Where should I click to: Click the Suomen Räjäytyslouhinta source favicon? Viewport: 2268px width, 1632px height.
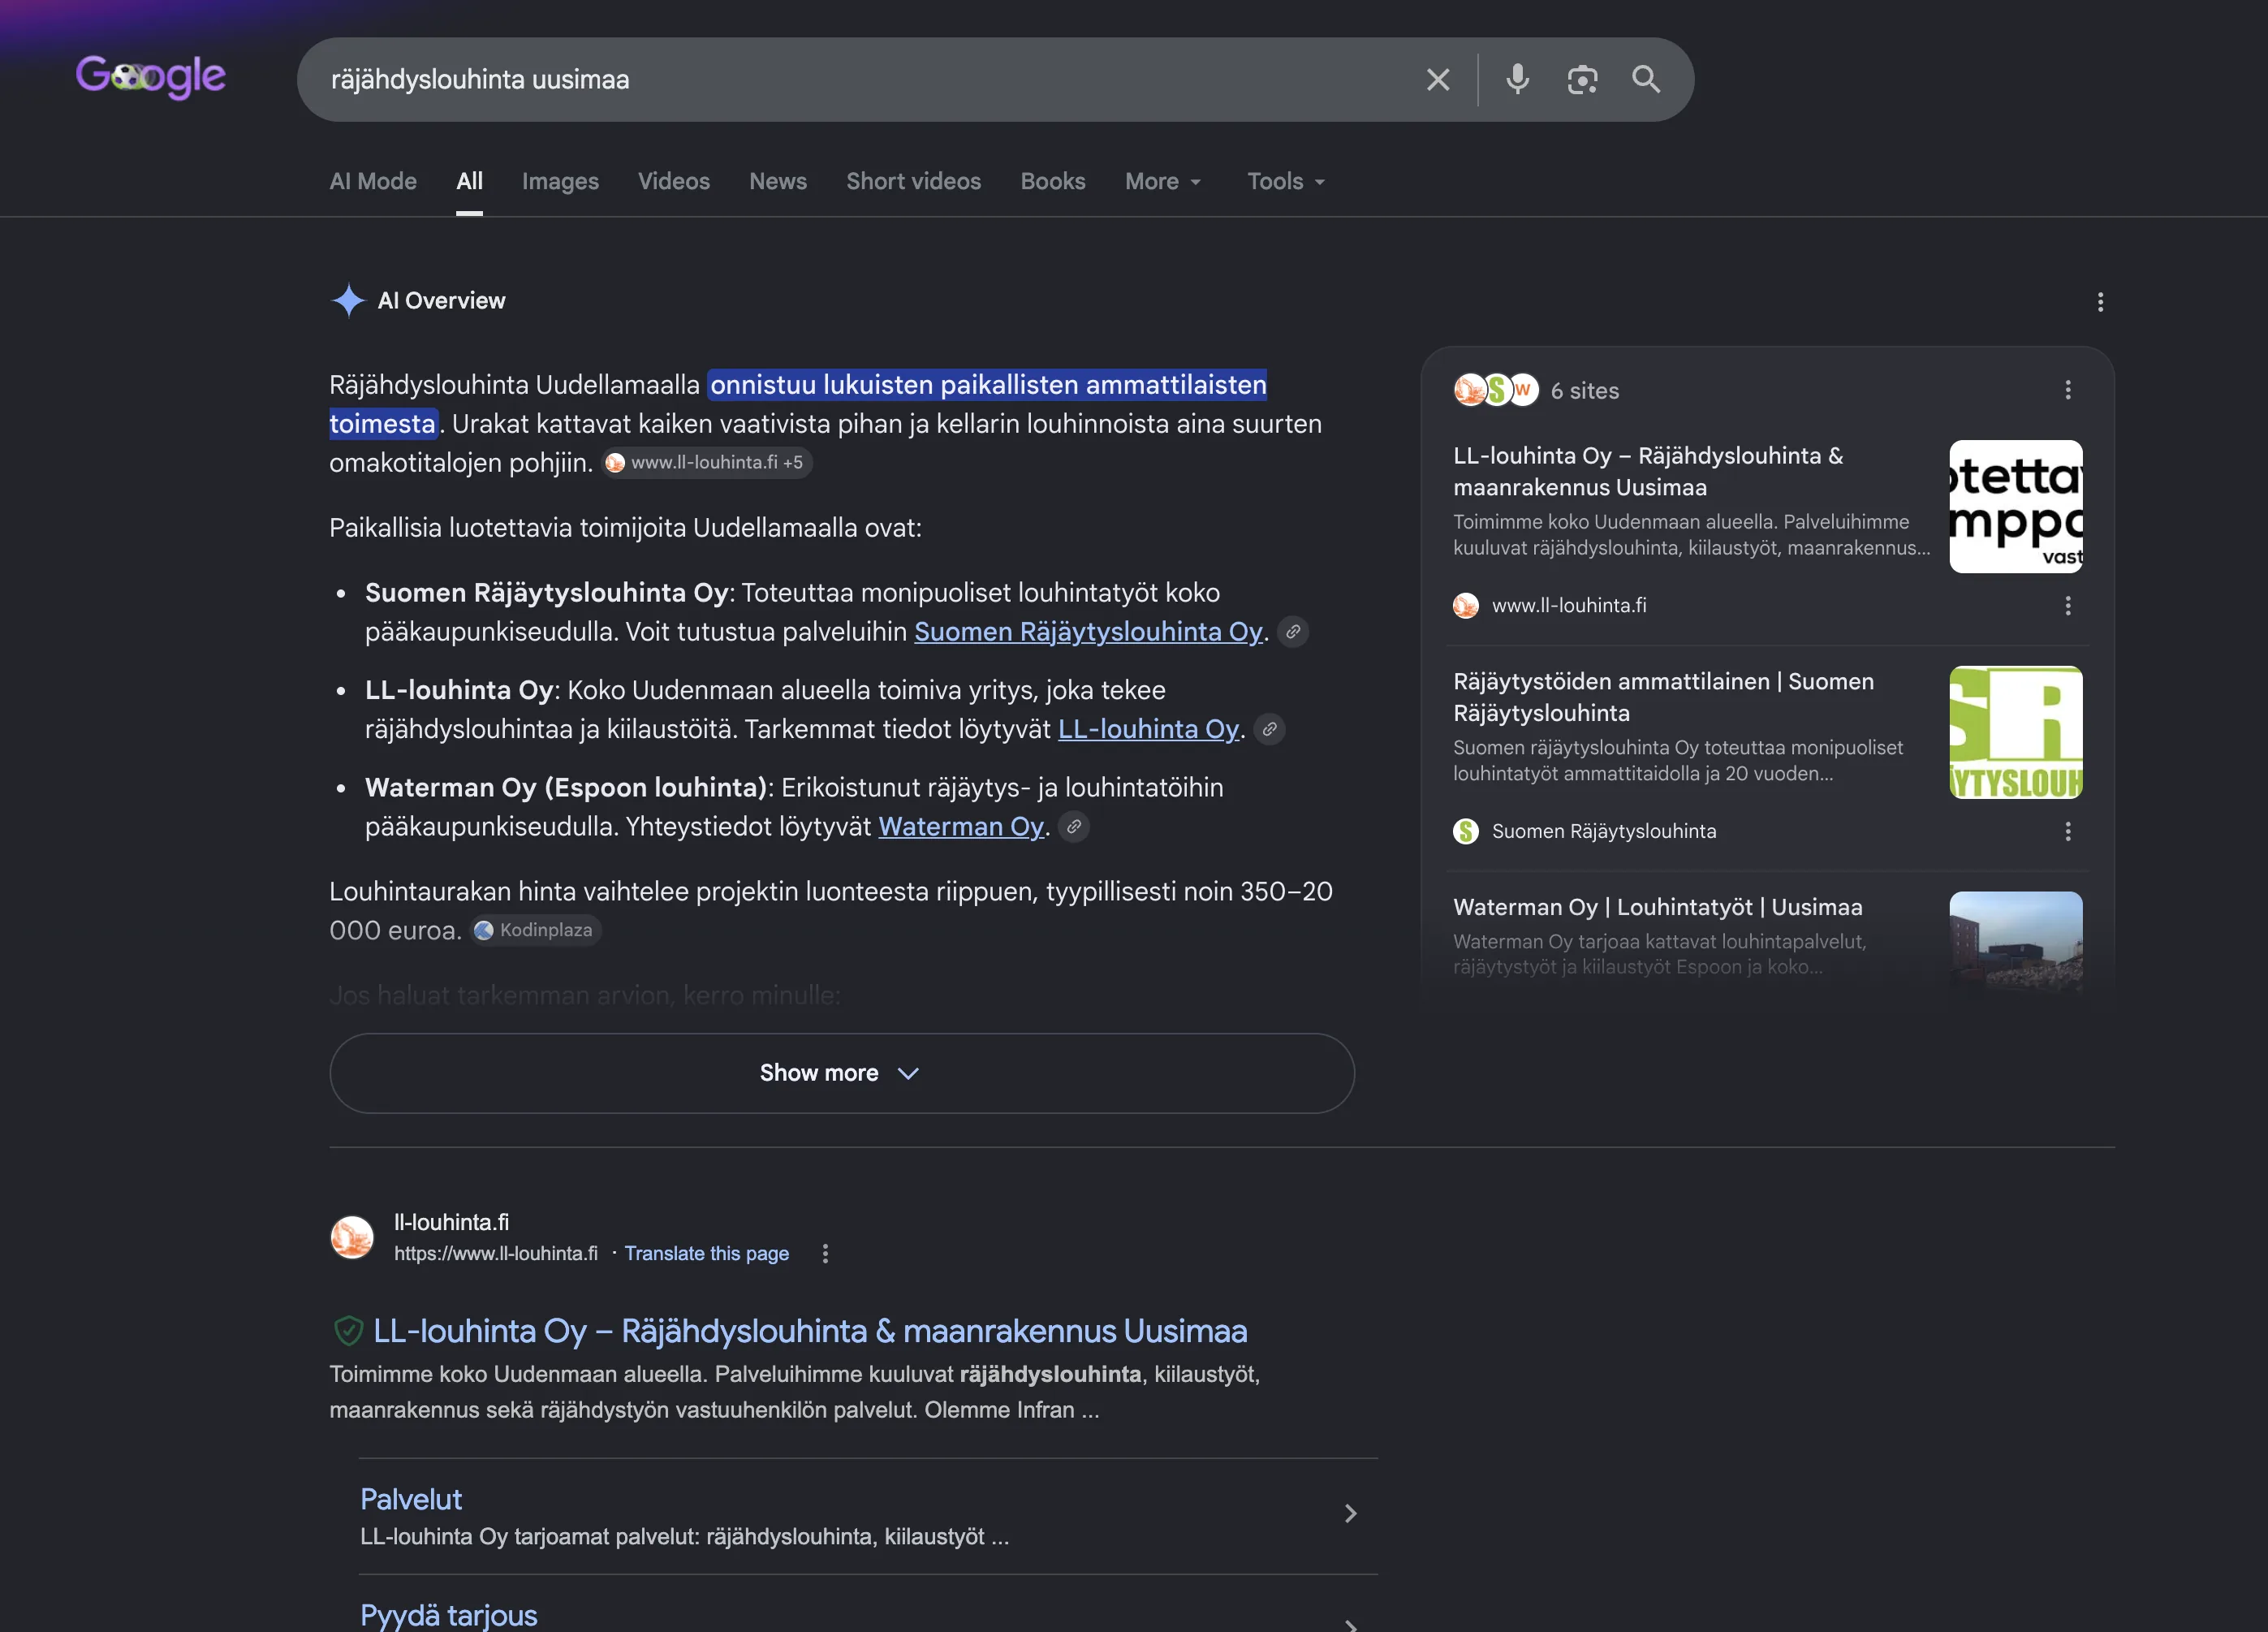1466,832
